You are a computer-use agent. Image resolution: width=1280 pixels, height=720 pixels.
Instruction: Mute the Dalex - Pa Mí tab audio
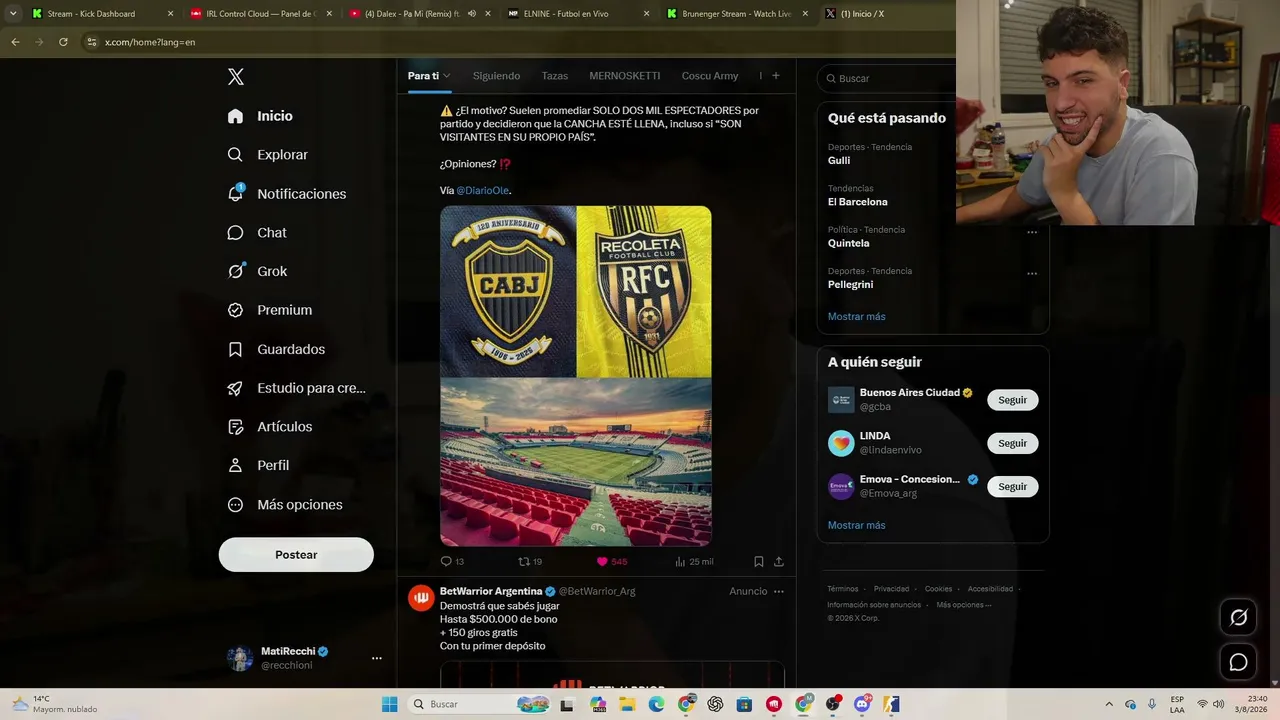click(472, 14)
